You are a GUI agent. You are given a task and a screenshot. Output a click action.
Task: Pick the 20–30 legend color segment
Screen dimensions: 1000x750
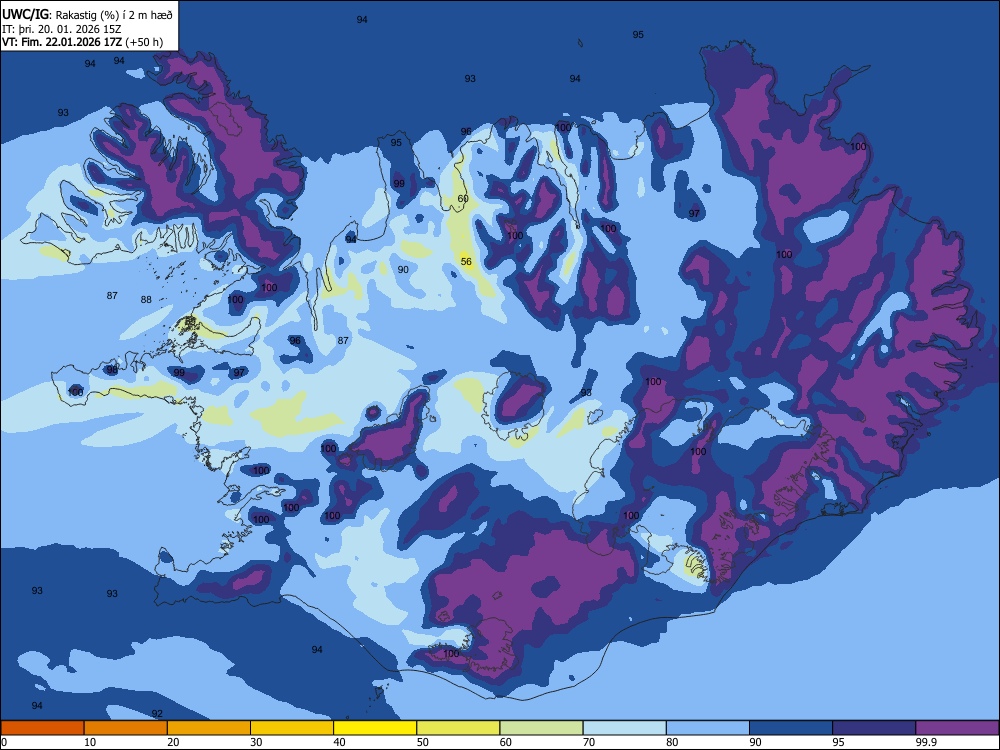pyautogui.click(x=209, y=728)
